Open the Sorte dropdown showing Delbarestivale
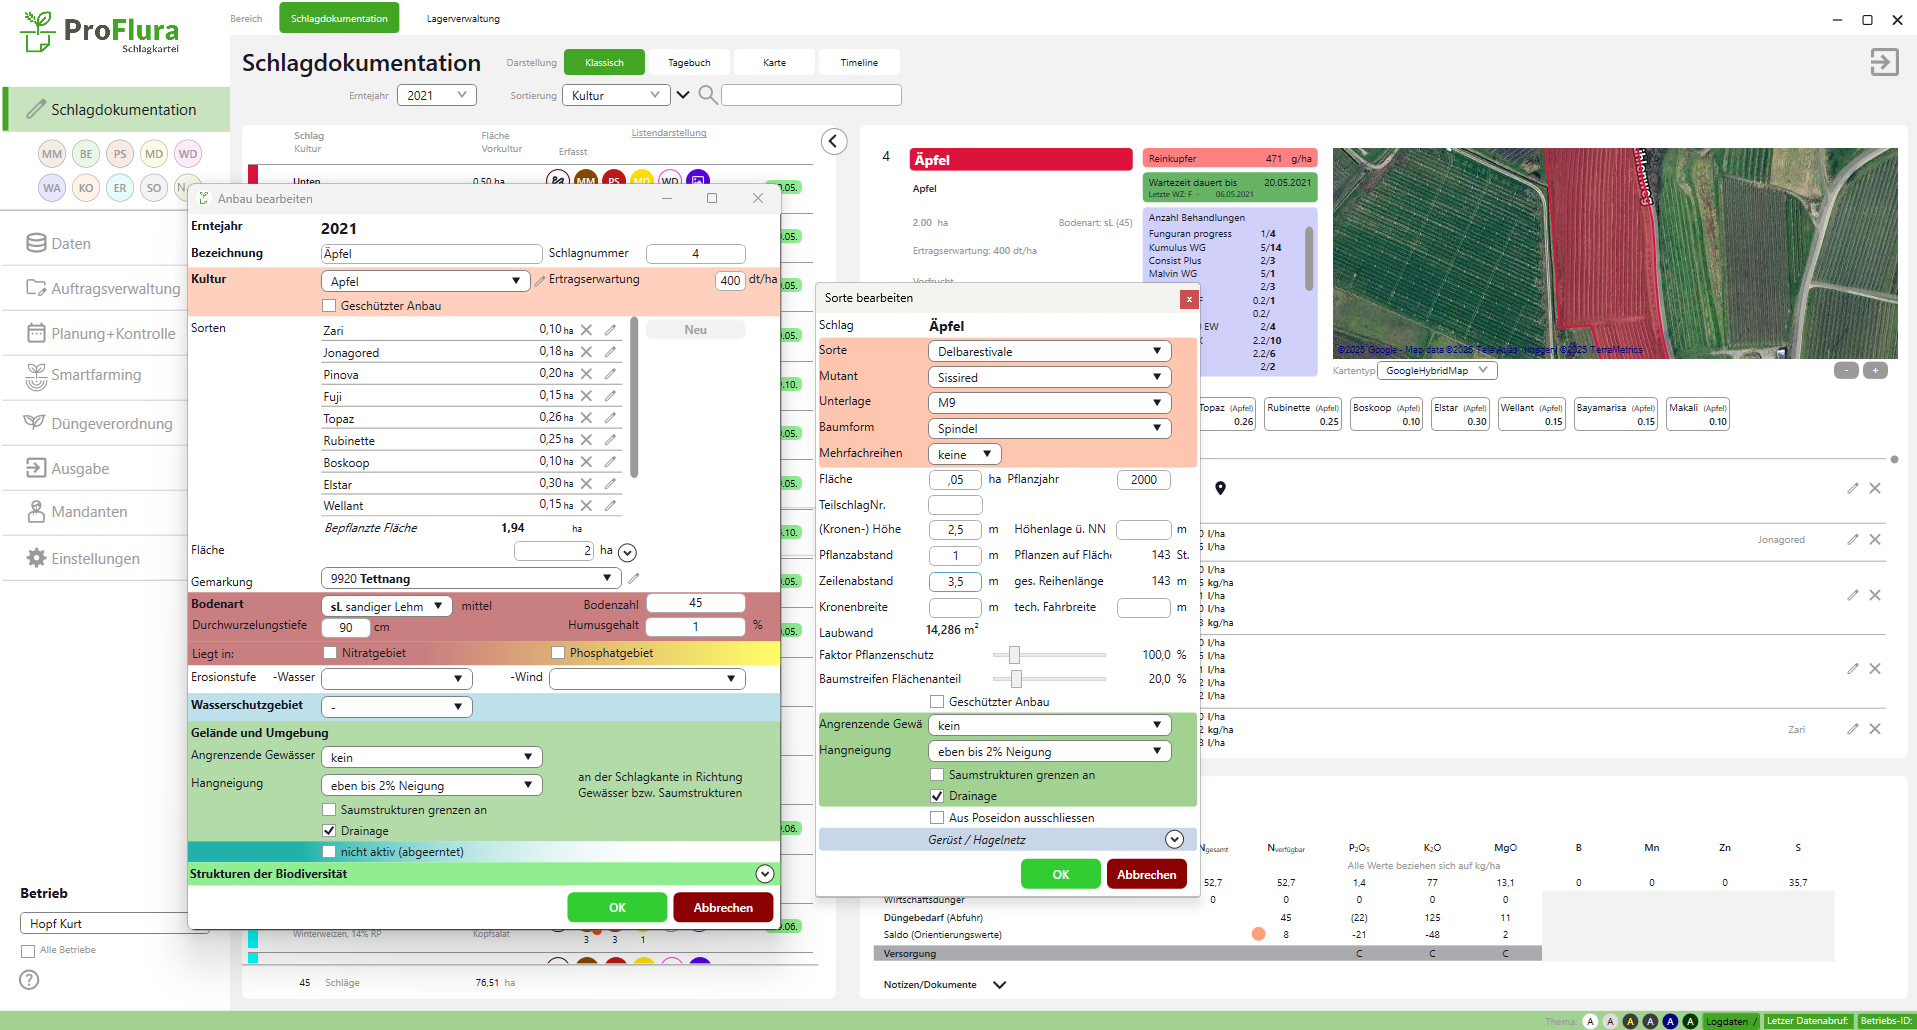The height and width of the screenshot is (1030, 1917). 1048,351
